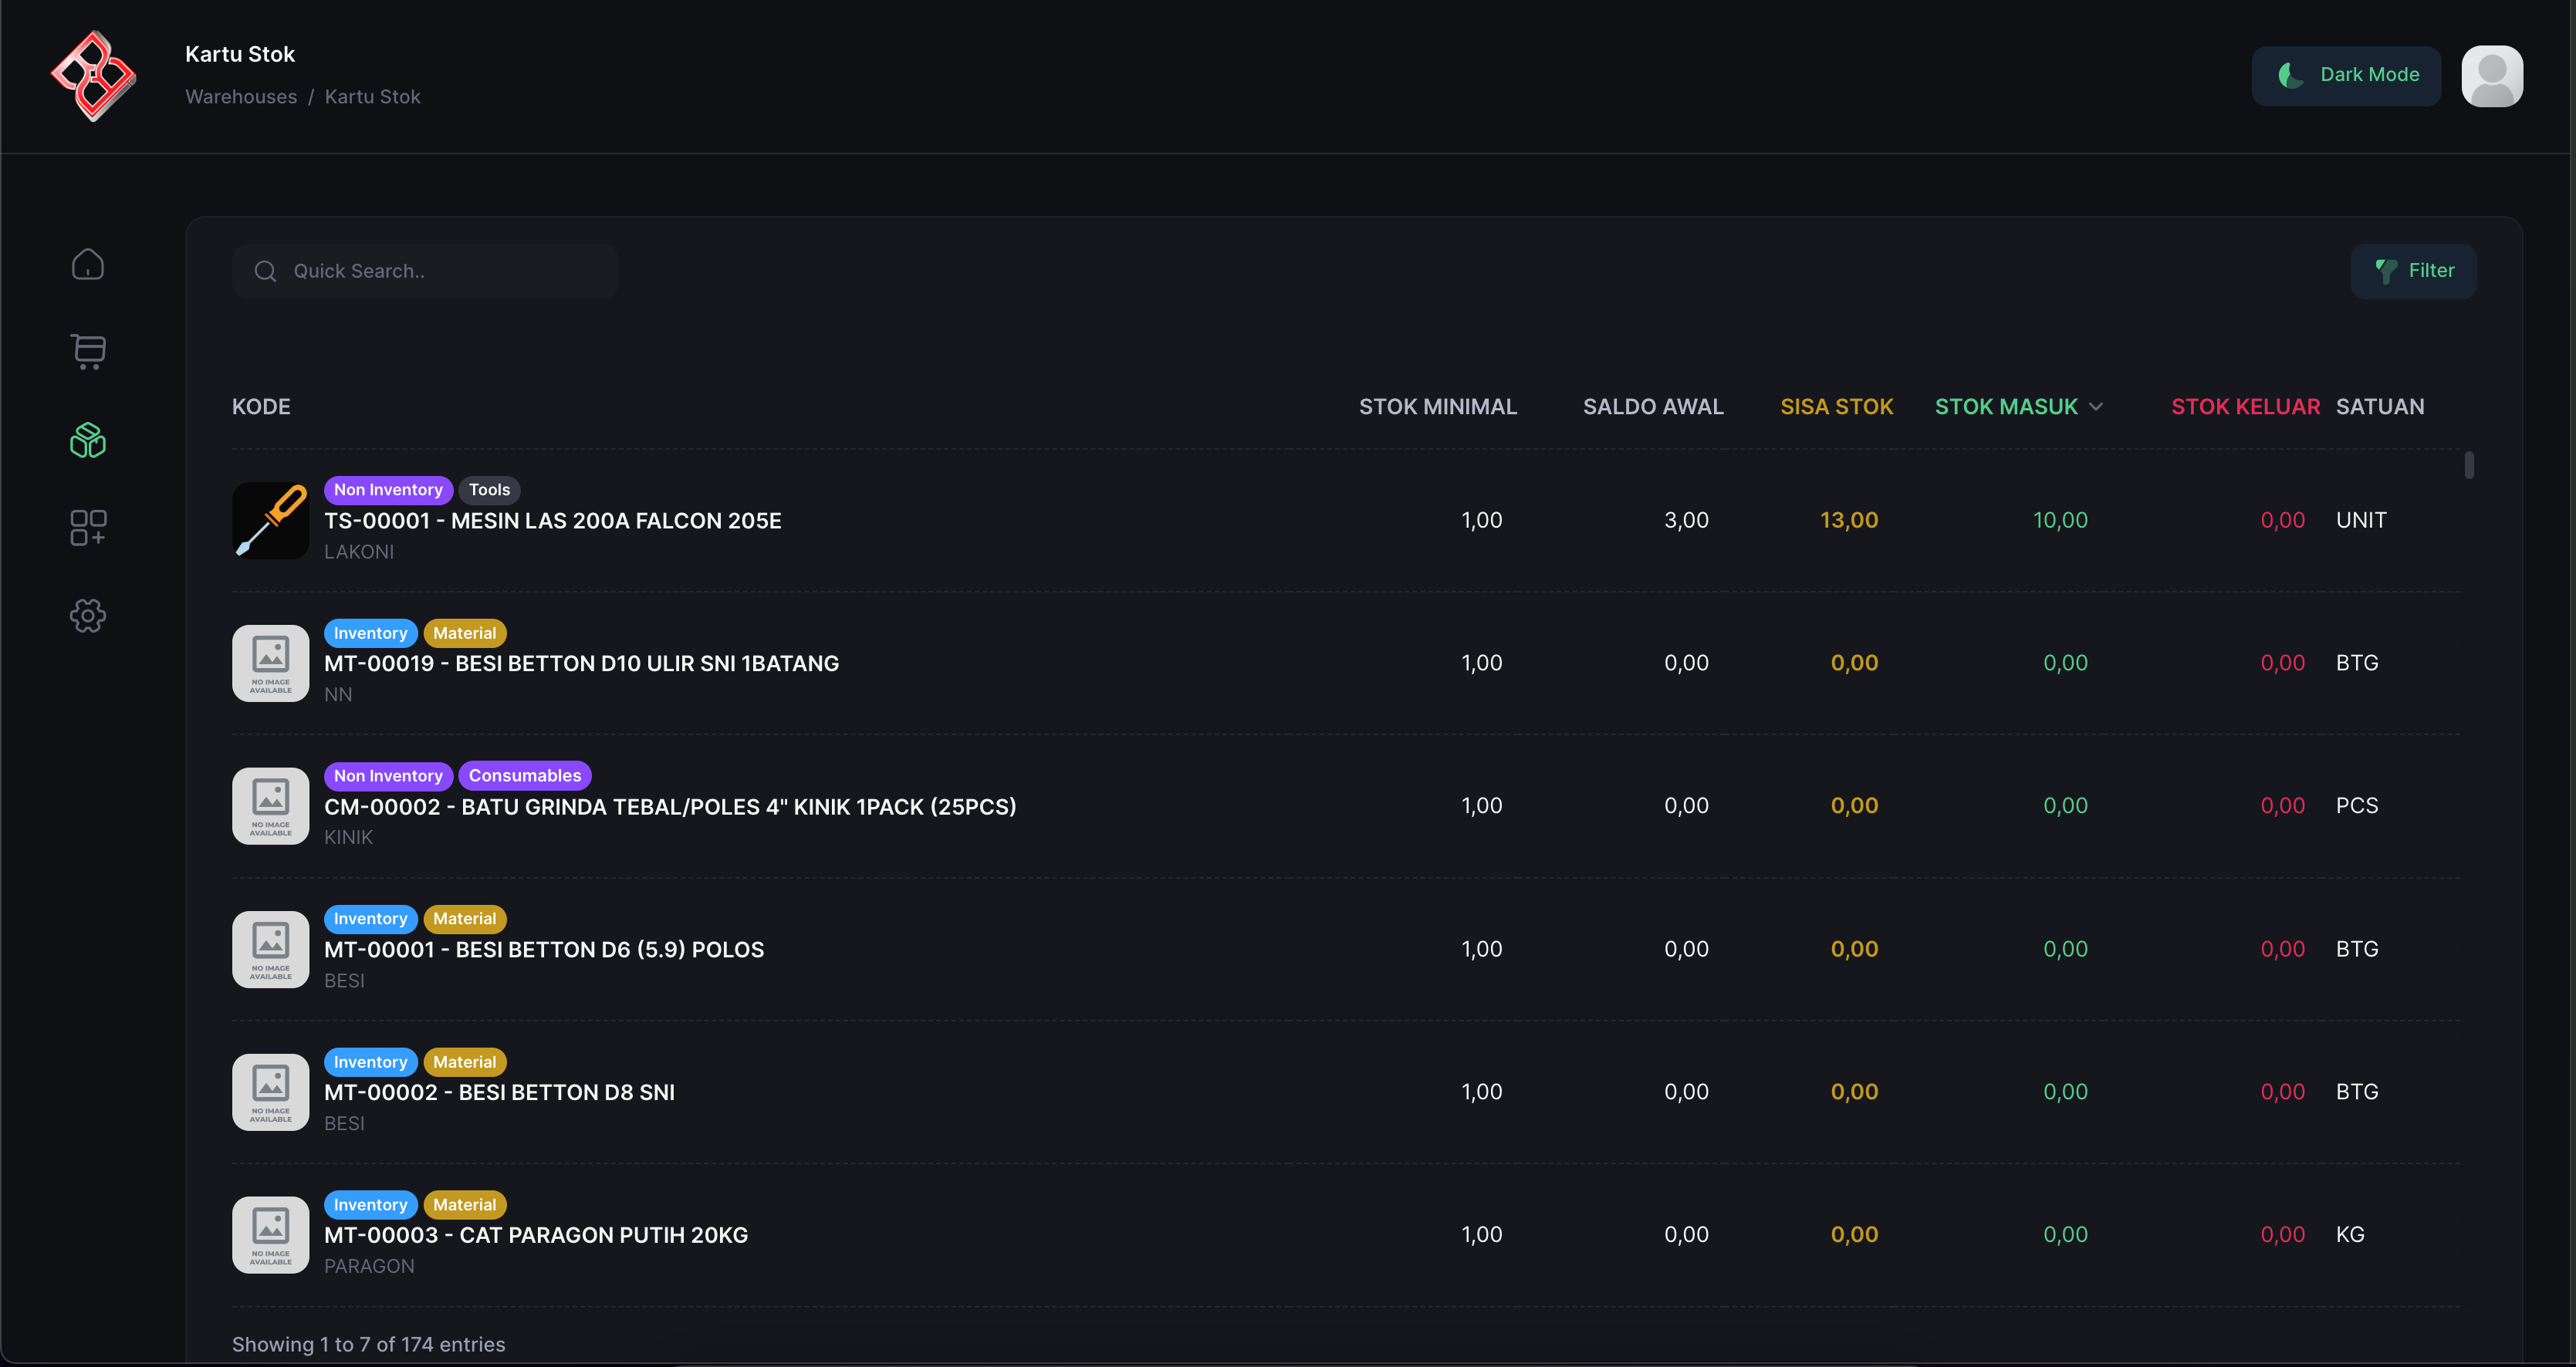Open the user avatar profile

pos(2491,76)
